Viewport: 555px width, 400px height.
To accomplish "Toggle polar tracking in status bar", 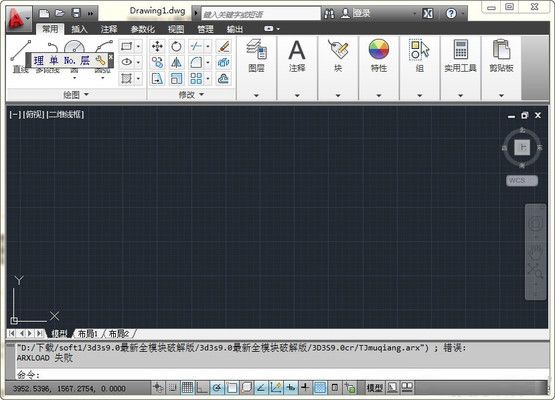I will [x=217, y=388].
